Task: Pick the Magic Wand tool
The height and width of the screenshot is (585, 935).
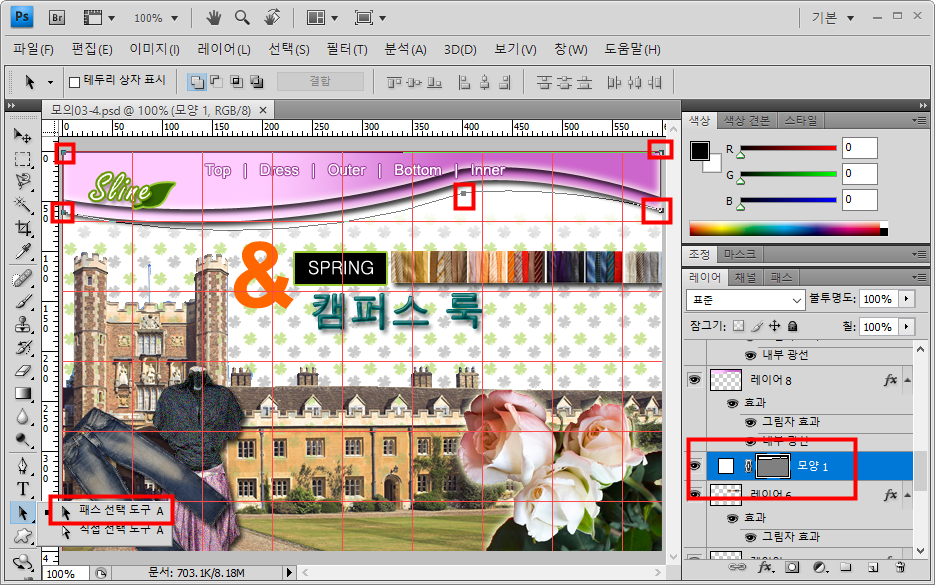Action: pyautogui.click(x=23, y=204)
